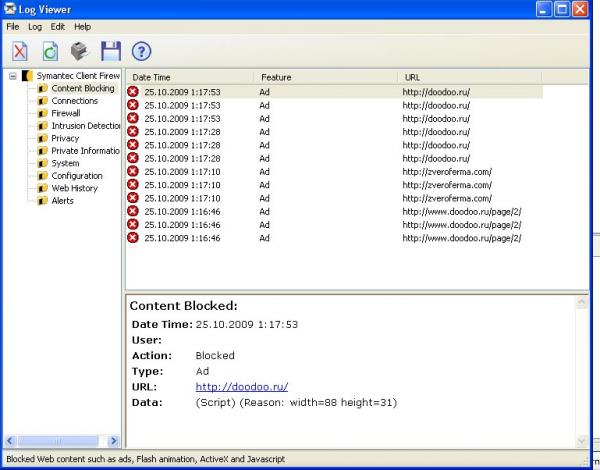Click the folder icon beside System
The image size is (600, 470).
point(42,163)
